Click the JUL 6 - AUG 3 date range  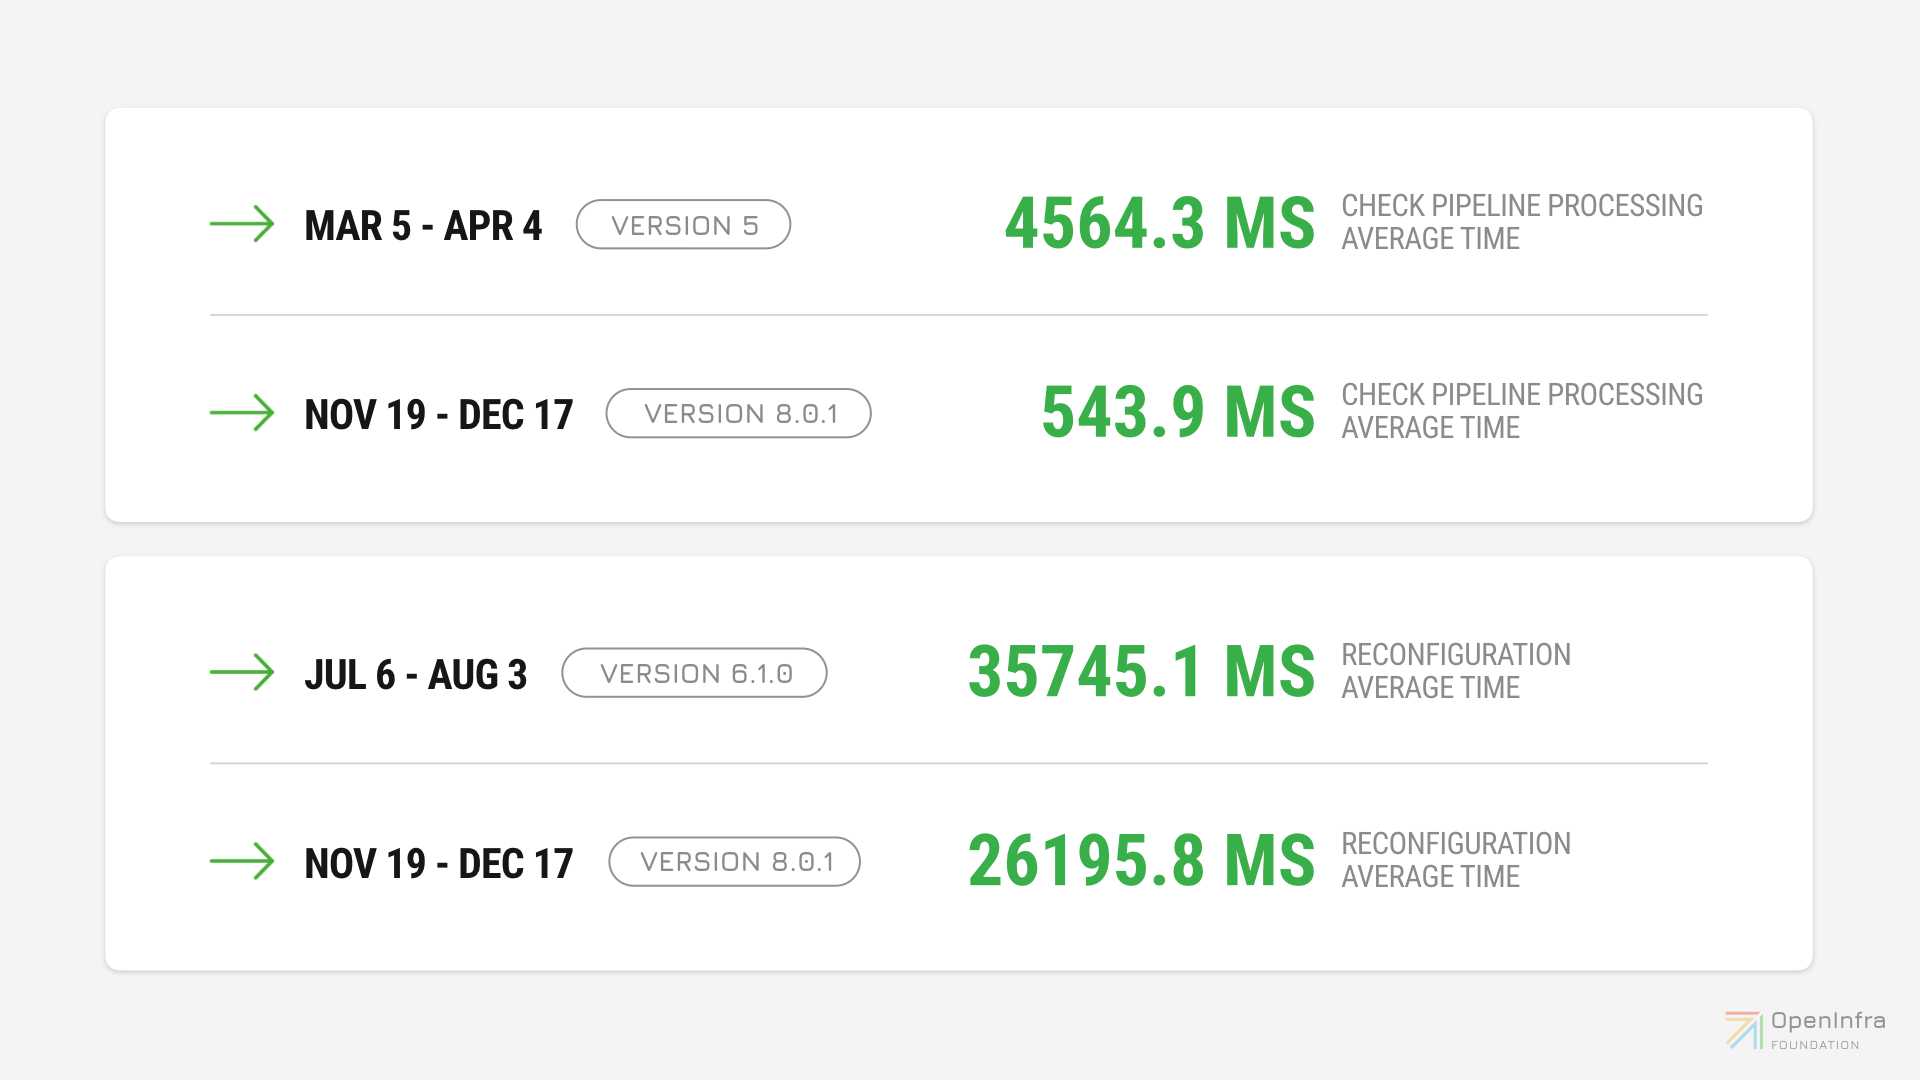point(416,675)
